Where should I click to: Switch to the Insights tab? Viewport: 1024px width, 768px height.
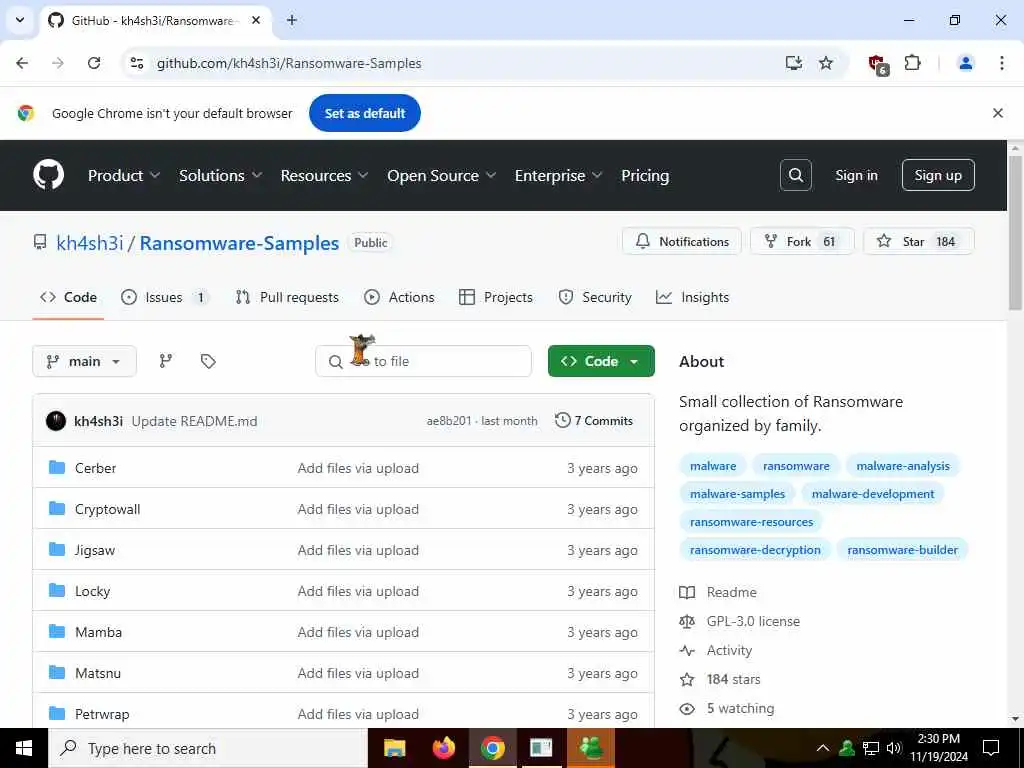tap(692, 297)
